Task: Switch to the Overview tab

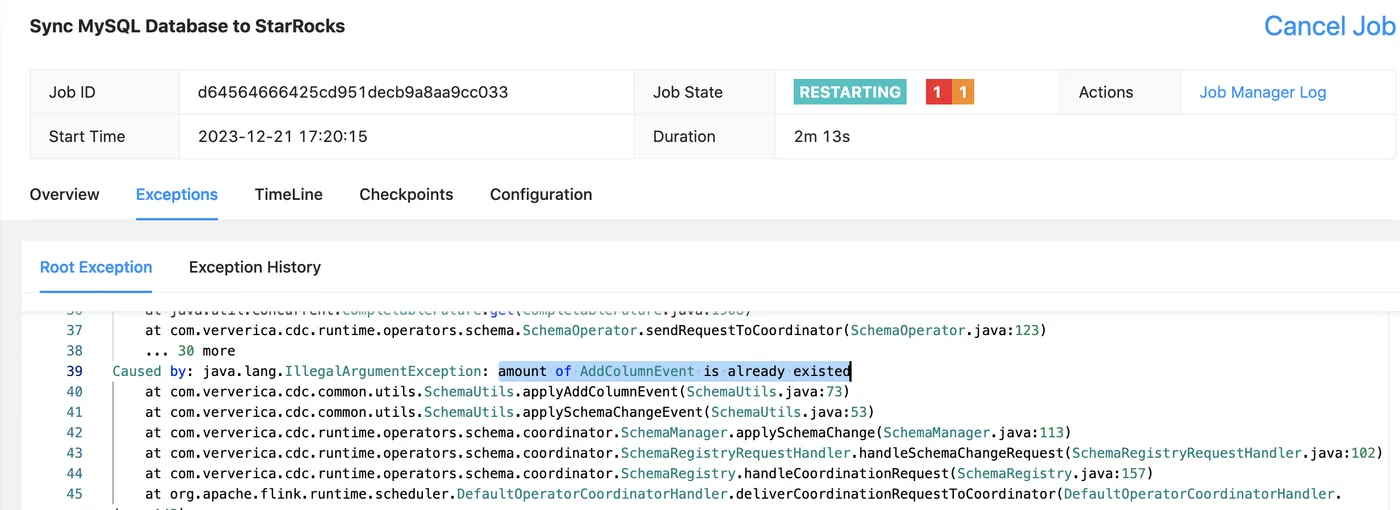Action: coord(64,194)
